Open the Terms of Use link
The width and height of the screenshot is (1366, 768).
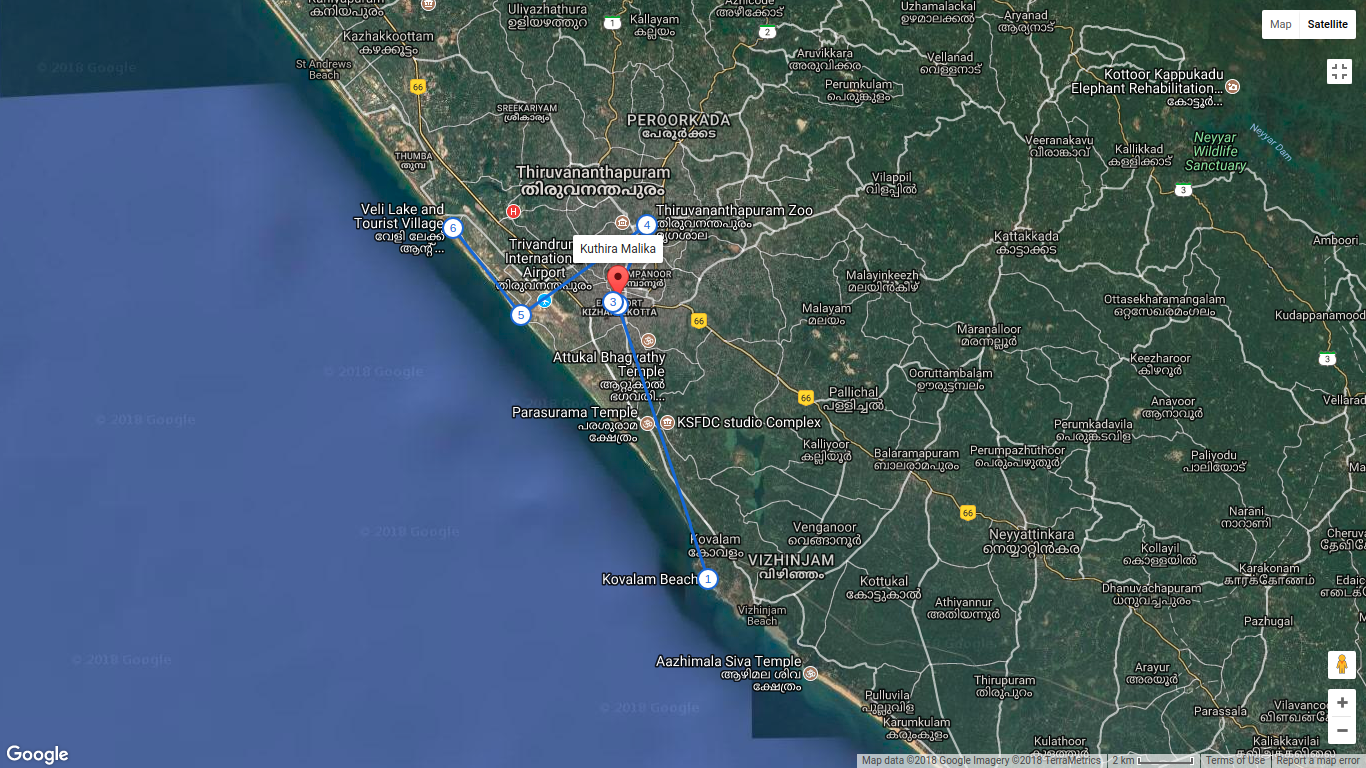(1234, 759)
